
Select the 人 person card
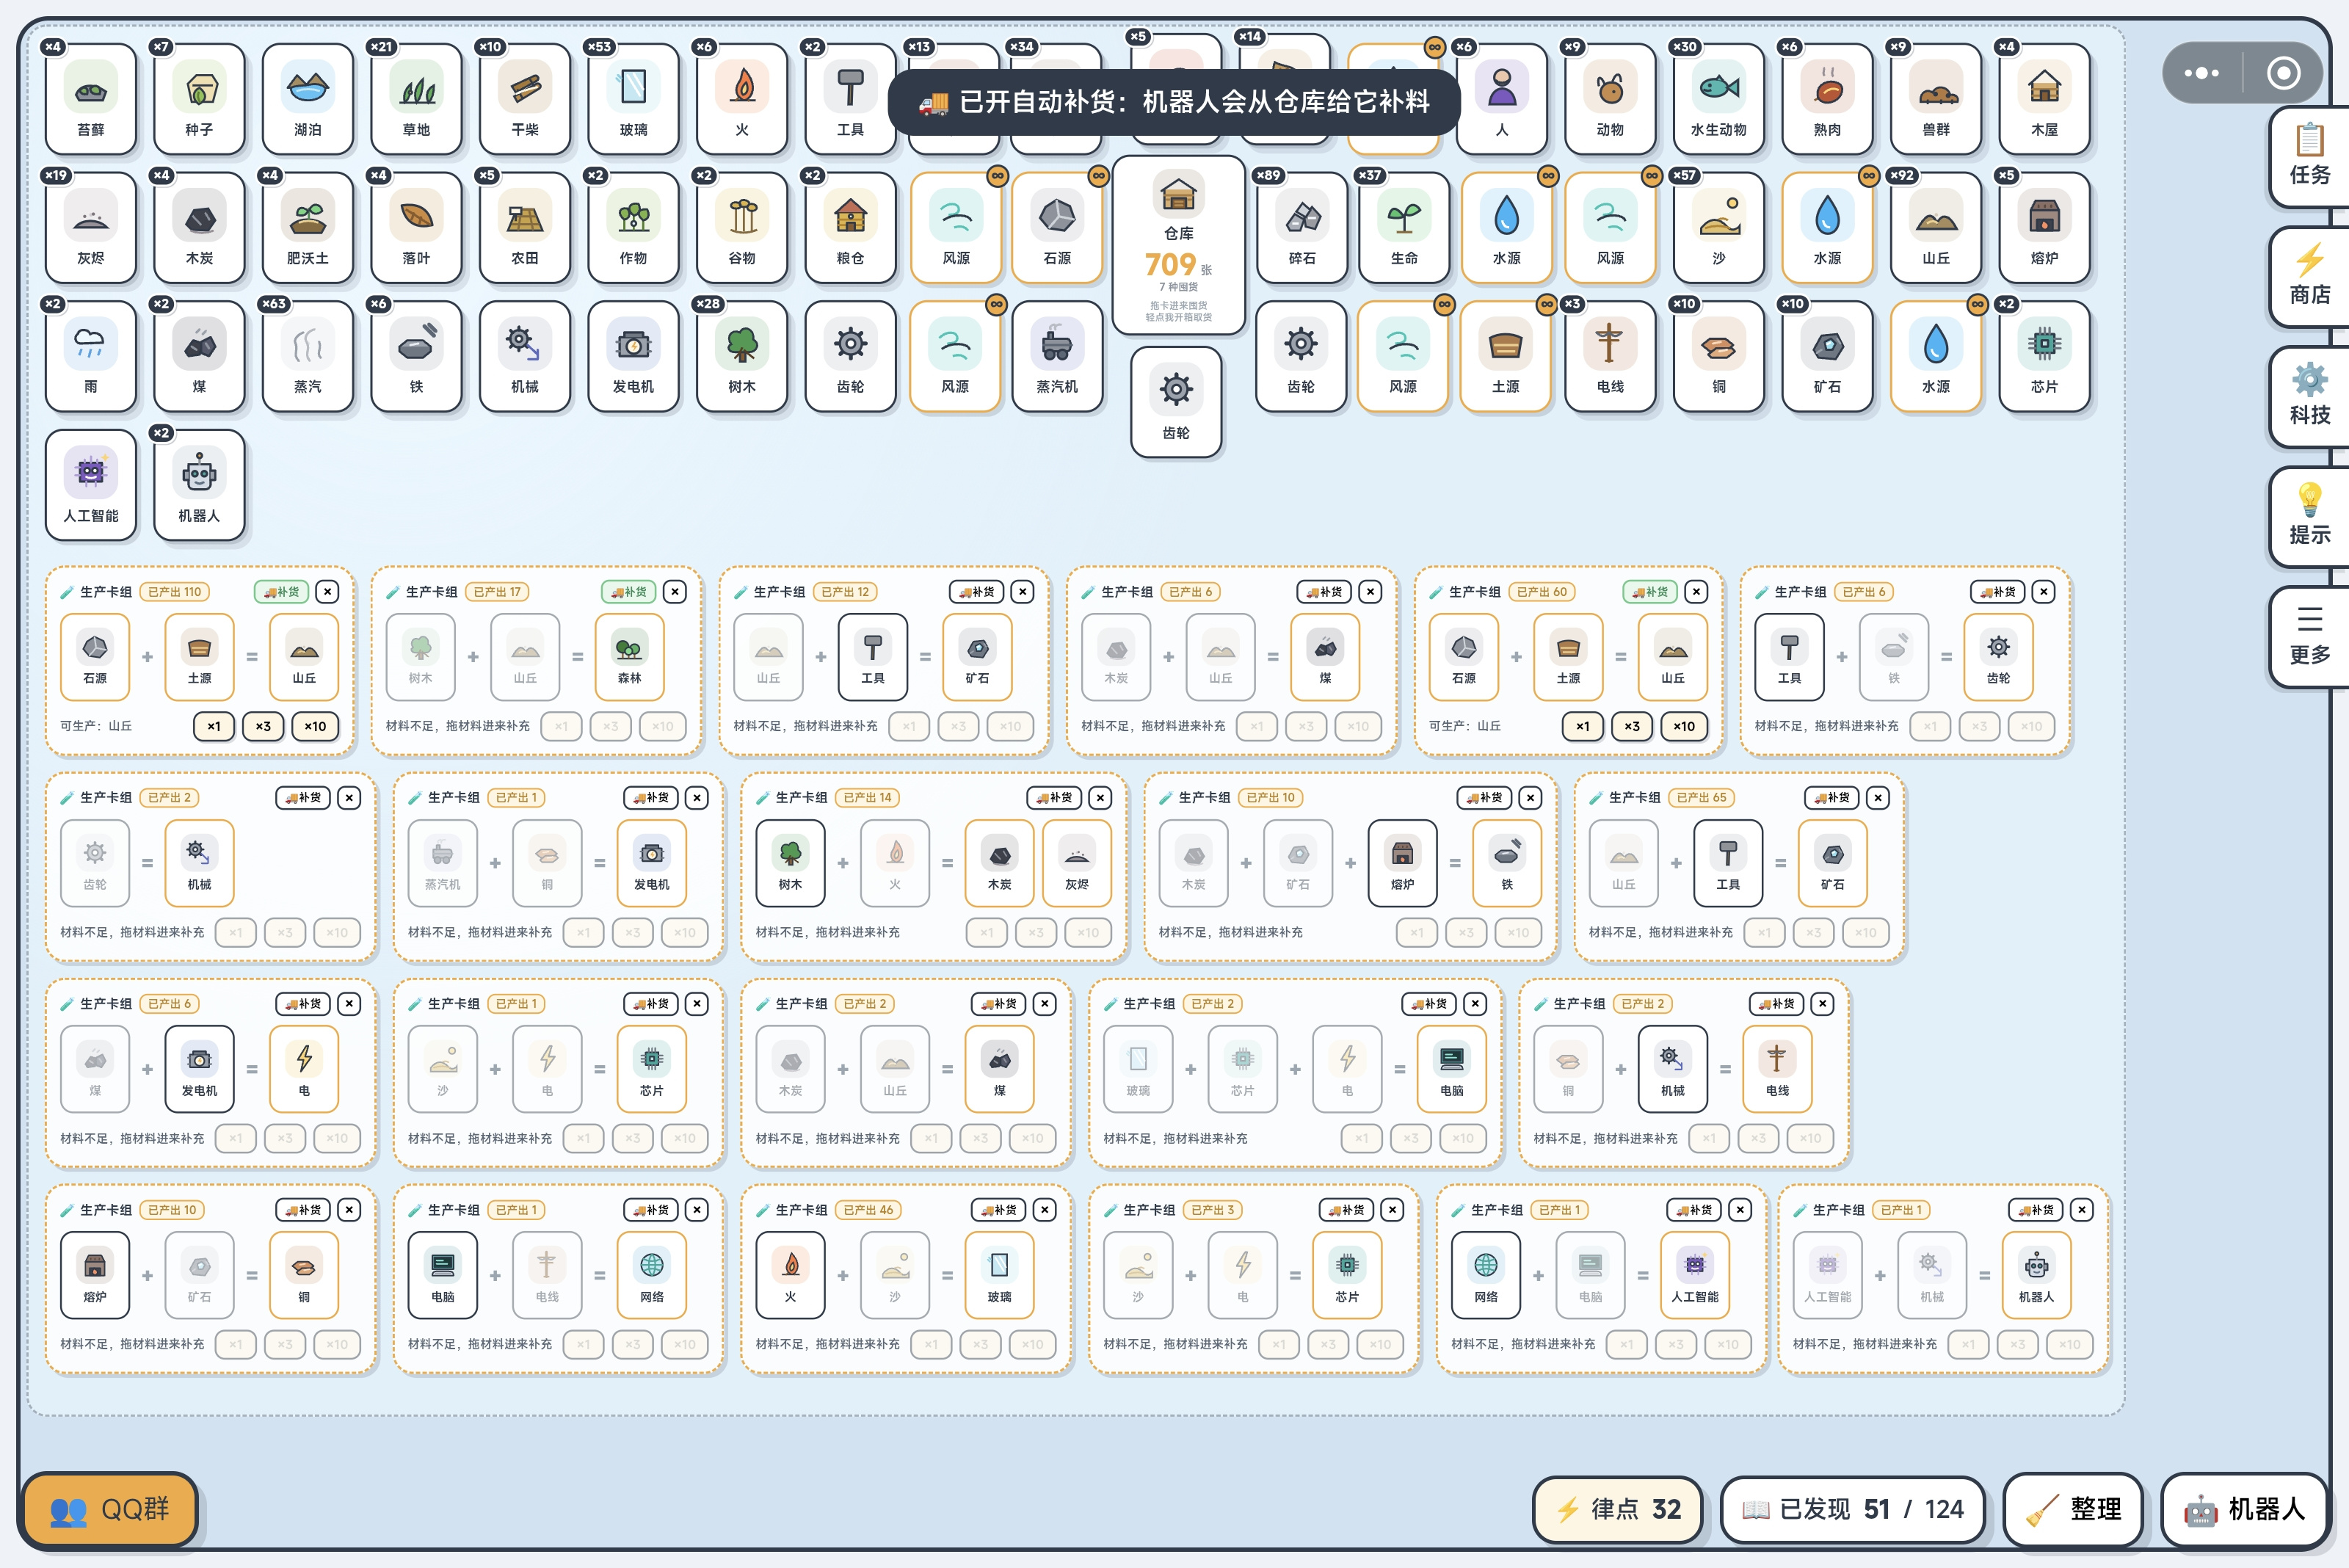click(1501, 99)
